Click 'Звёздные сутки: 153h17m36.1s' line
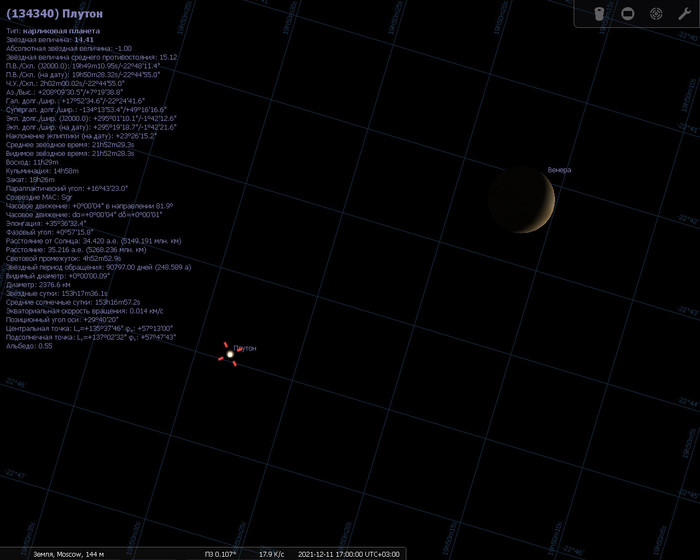This screenshot has height=560, width=700. [x=57, y=293]
